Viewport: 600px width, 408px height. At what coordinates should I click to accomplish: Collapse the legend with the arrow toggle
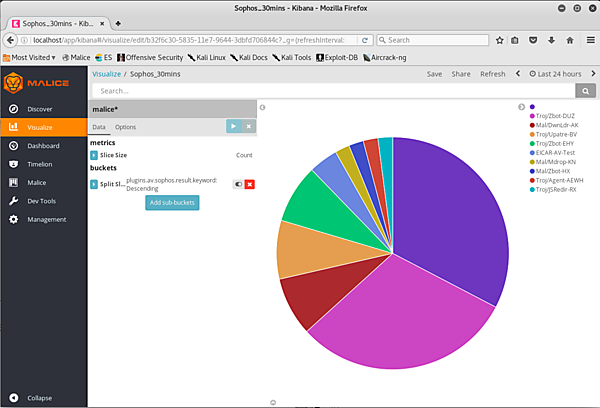coord(521,107)
